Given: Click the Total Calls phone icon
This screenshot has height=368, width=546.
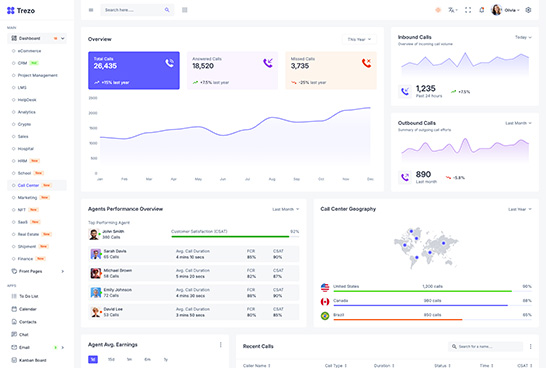Looking at the screenshot, I should (x=169, y=63).
